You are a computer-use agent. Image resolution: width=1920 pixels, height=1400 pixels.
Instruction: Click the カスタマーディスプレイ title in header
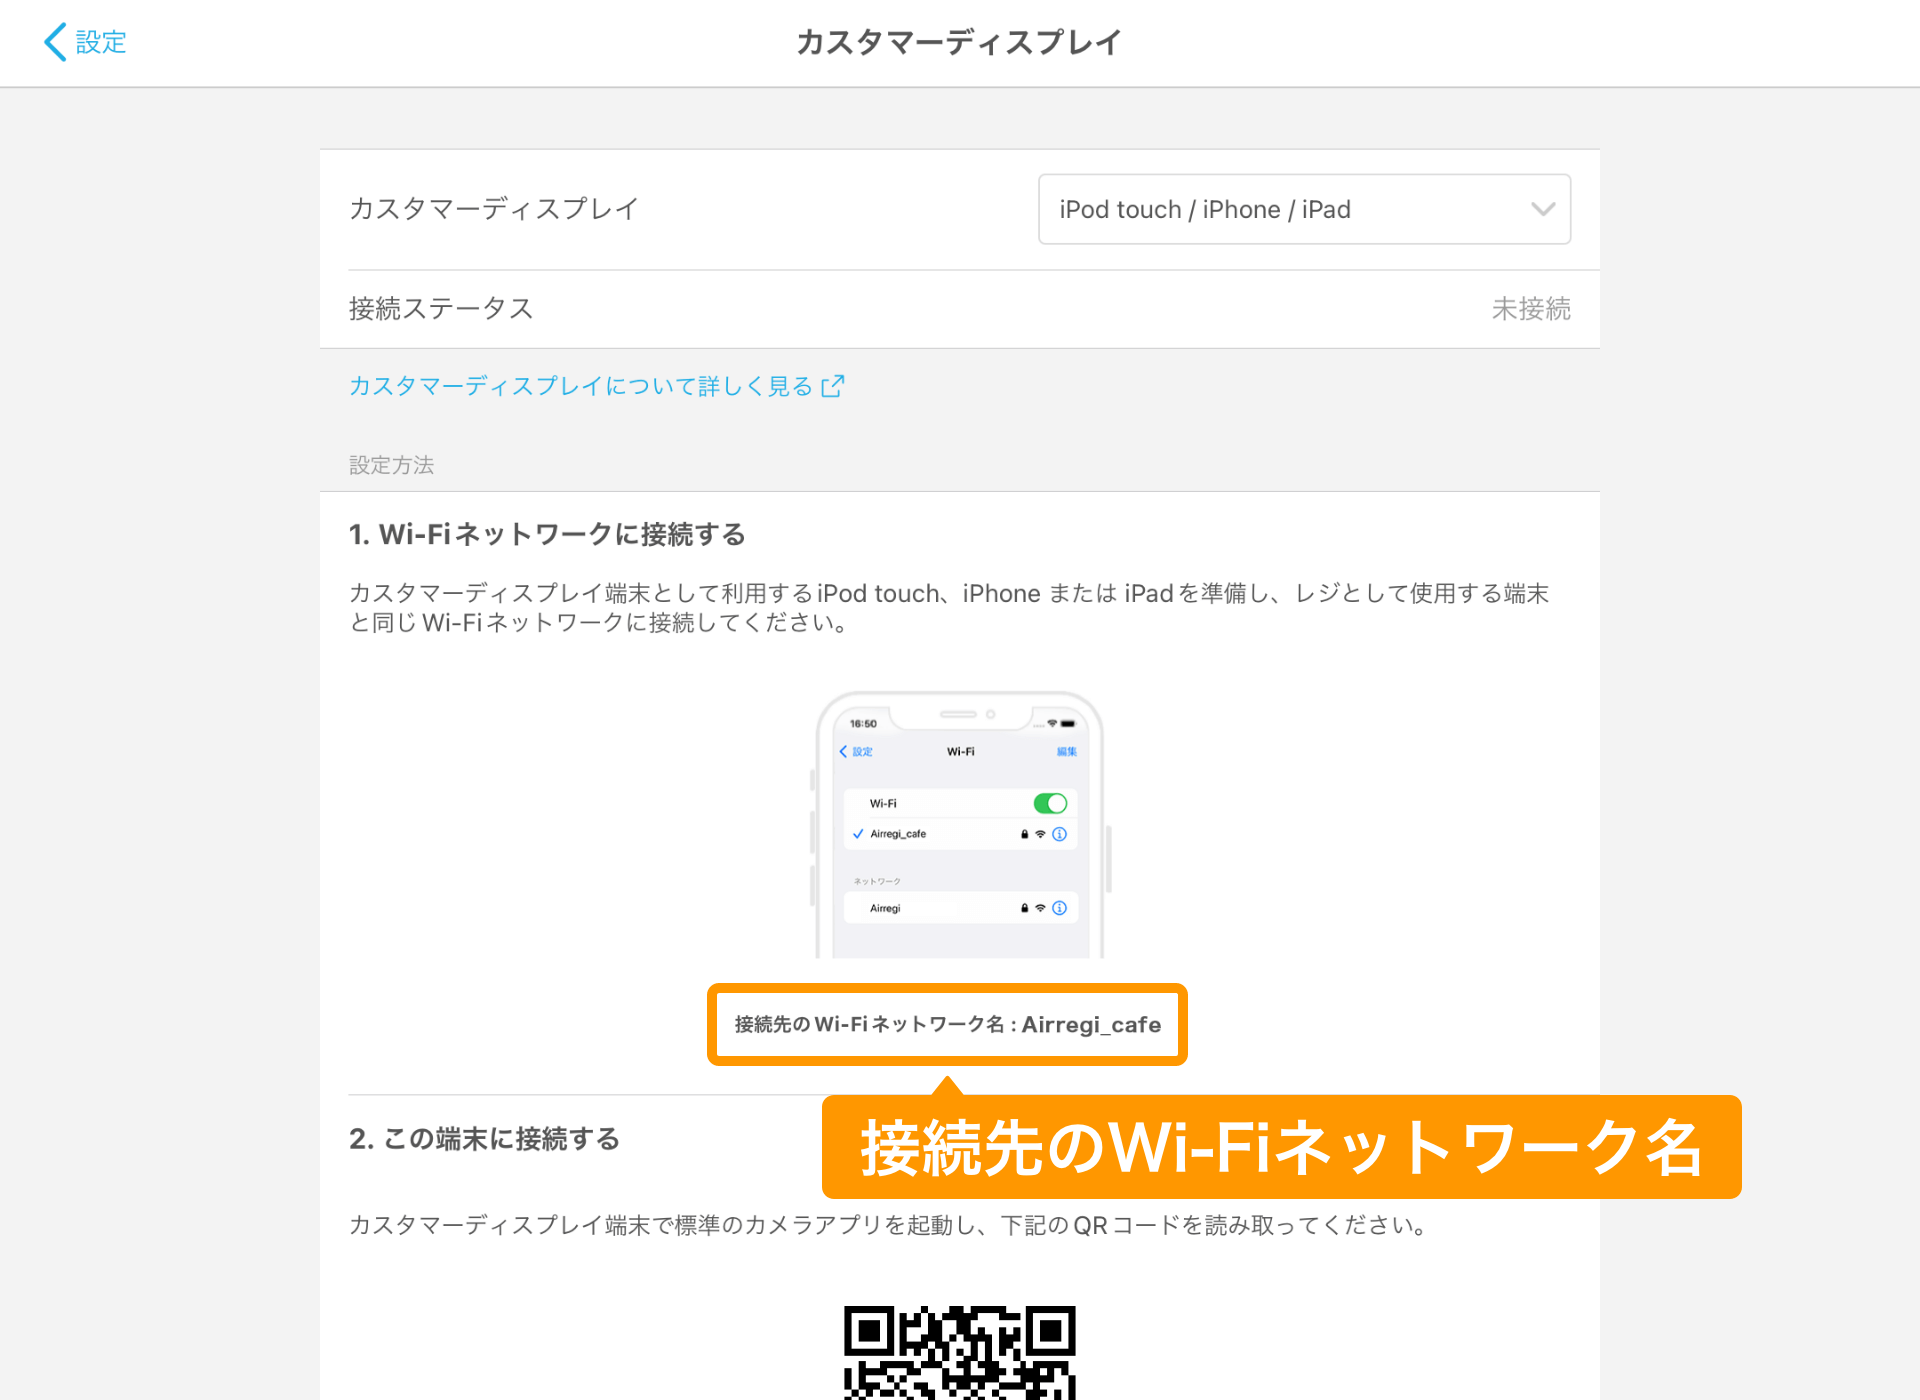click(x=959, y=40)
